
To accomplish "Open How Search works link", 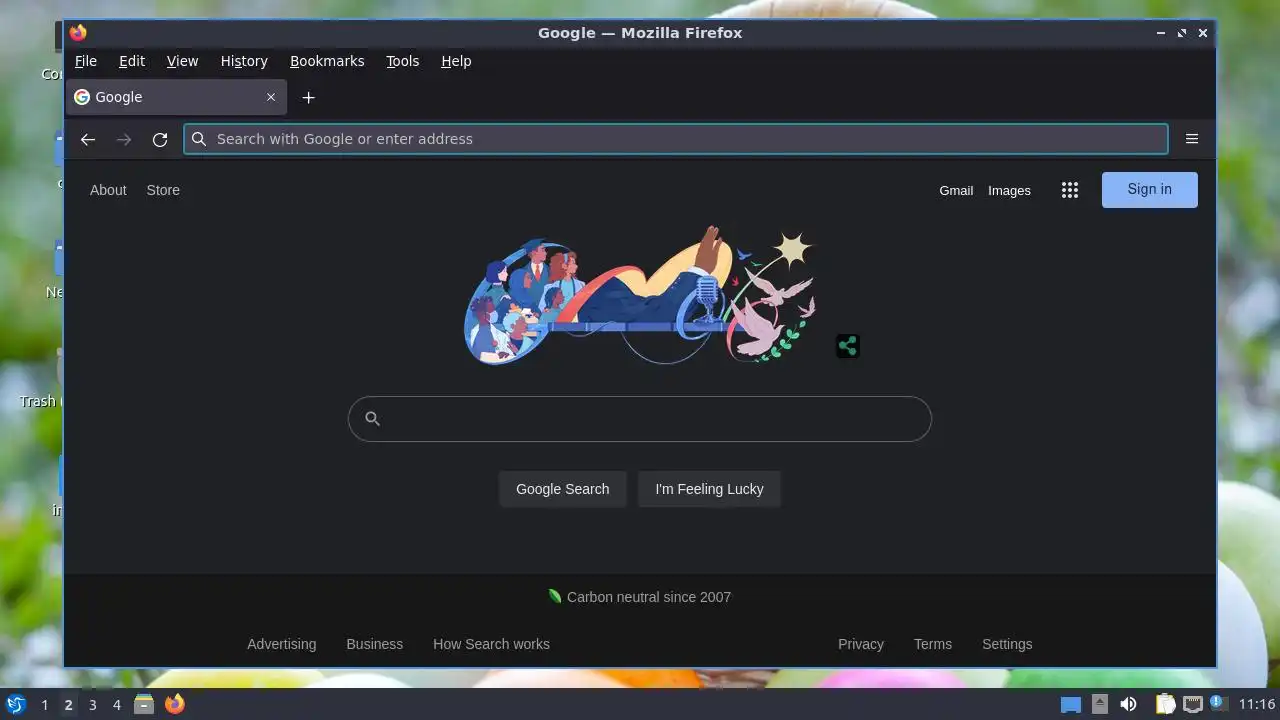I will (491, 644).
